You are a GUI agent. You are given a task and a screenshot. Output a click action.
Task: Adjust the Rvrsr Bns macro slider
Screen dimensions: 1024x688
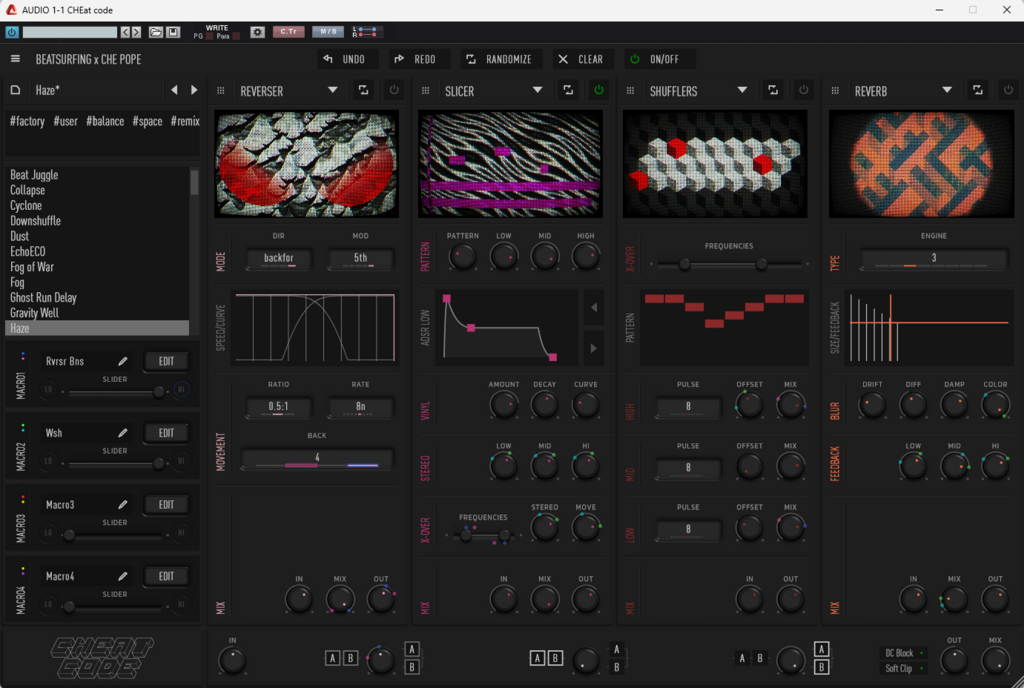114,392
